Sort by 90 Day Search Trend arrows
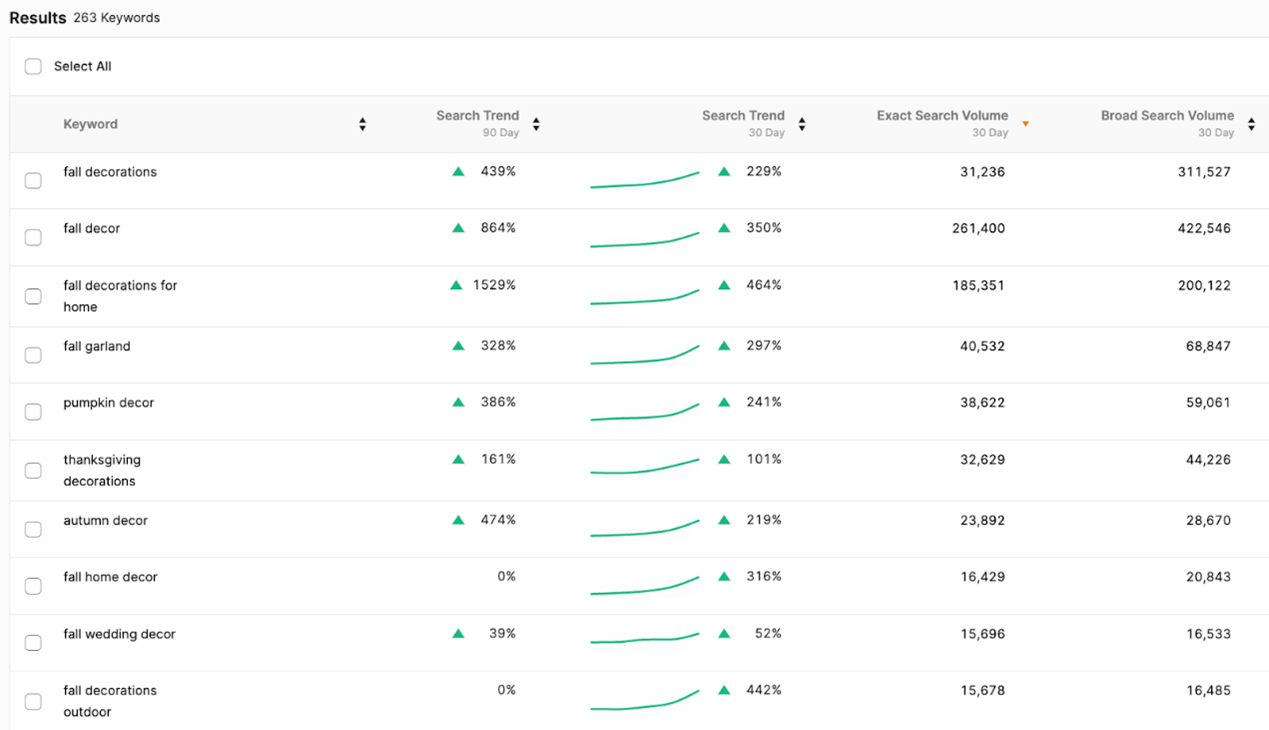This screenshot has height=730, width=1269. click(x=536, y=124)
